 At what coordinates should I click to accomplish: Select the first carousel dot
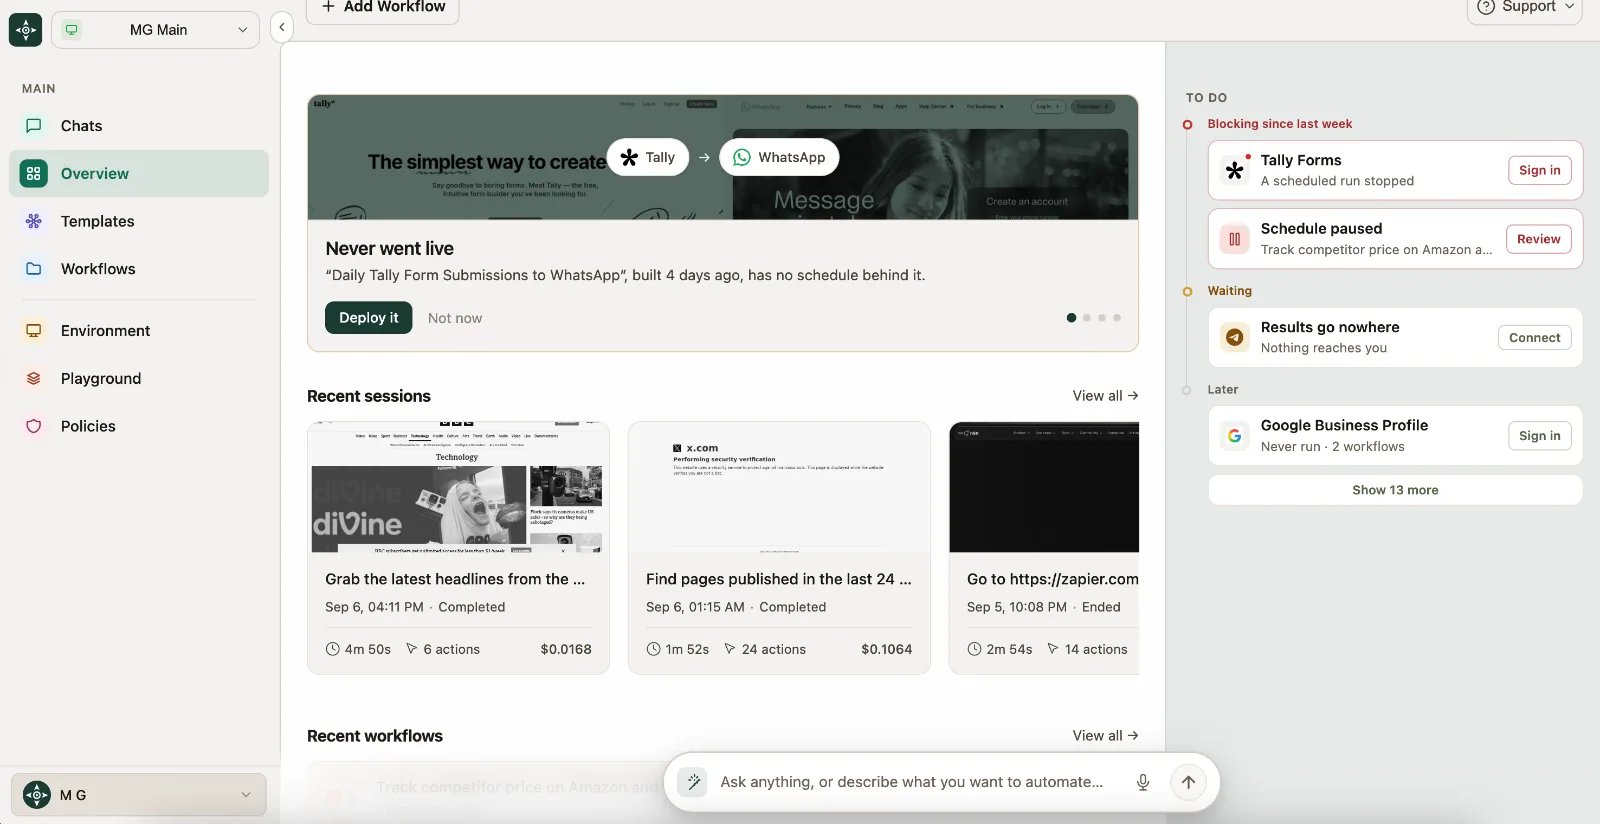pos(1071,318)
